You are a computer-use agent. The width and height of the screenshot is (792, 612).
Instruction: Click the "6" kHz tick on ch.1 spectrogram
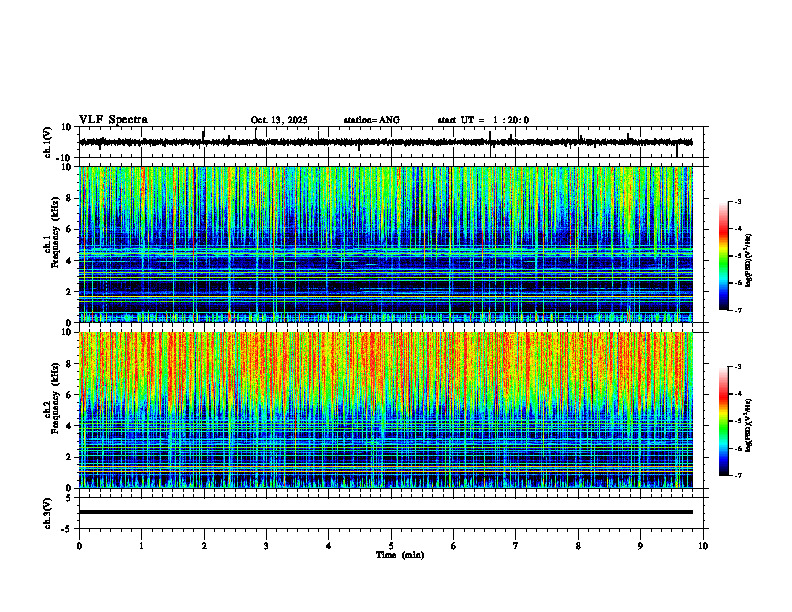(69, 229)
